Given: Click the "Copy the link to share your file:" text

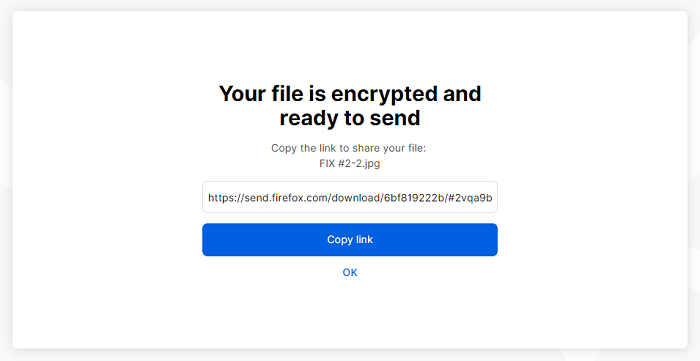Looking at the screenshot, I should (349, 148).
